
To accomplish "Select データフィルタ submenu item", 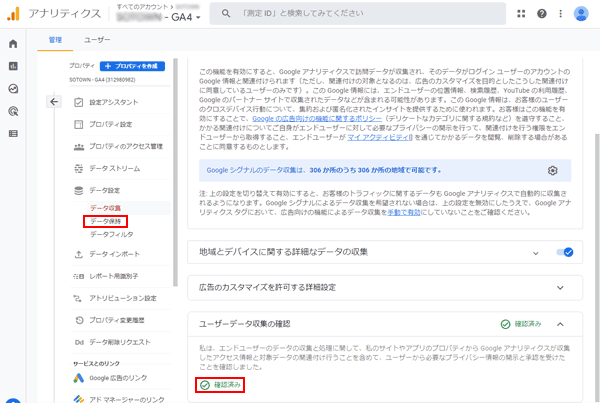I will pos(112,234).
